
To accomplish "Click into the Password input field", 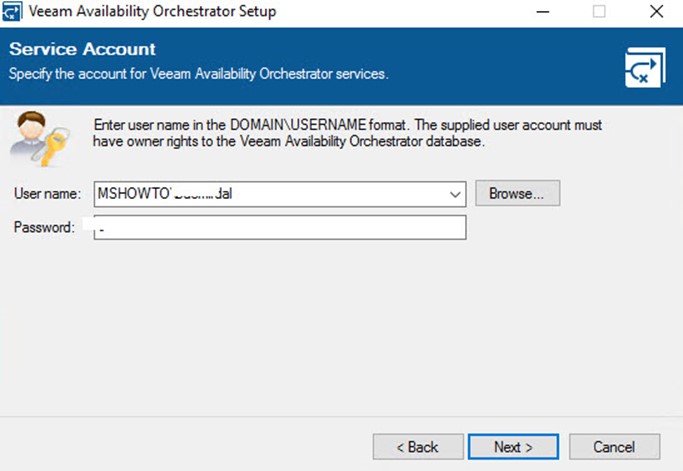I will (280, 227).
